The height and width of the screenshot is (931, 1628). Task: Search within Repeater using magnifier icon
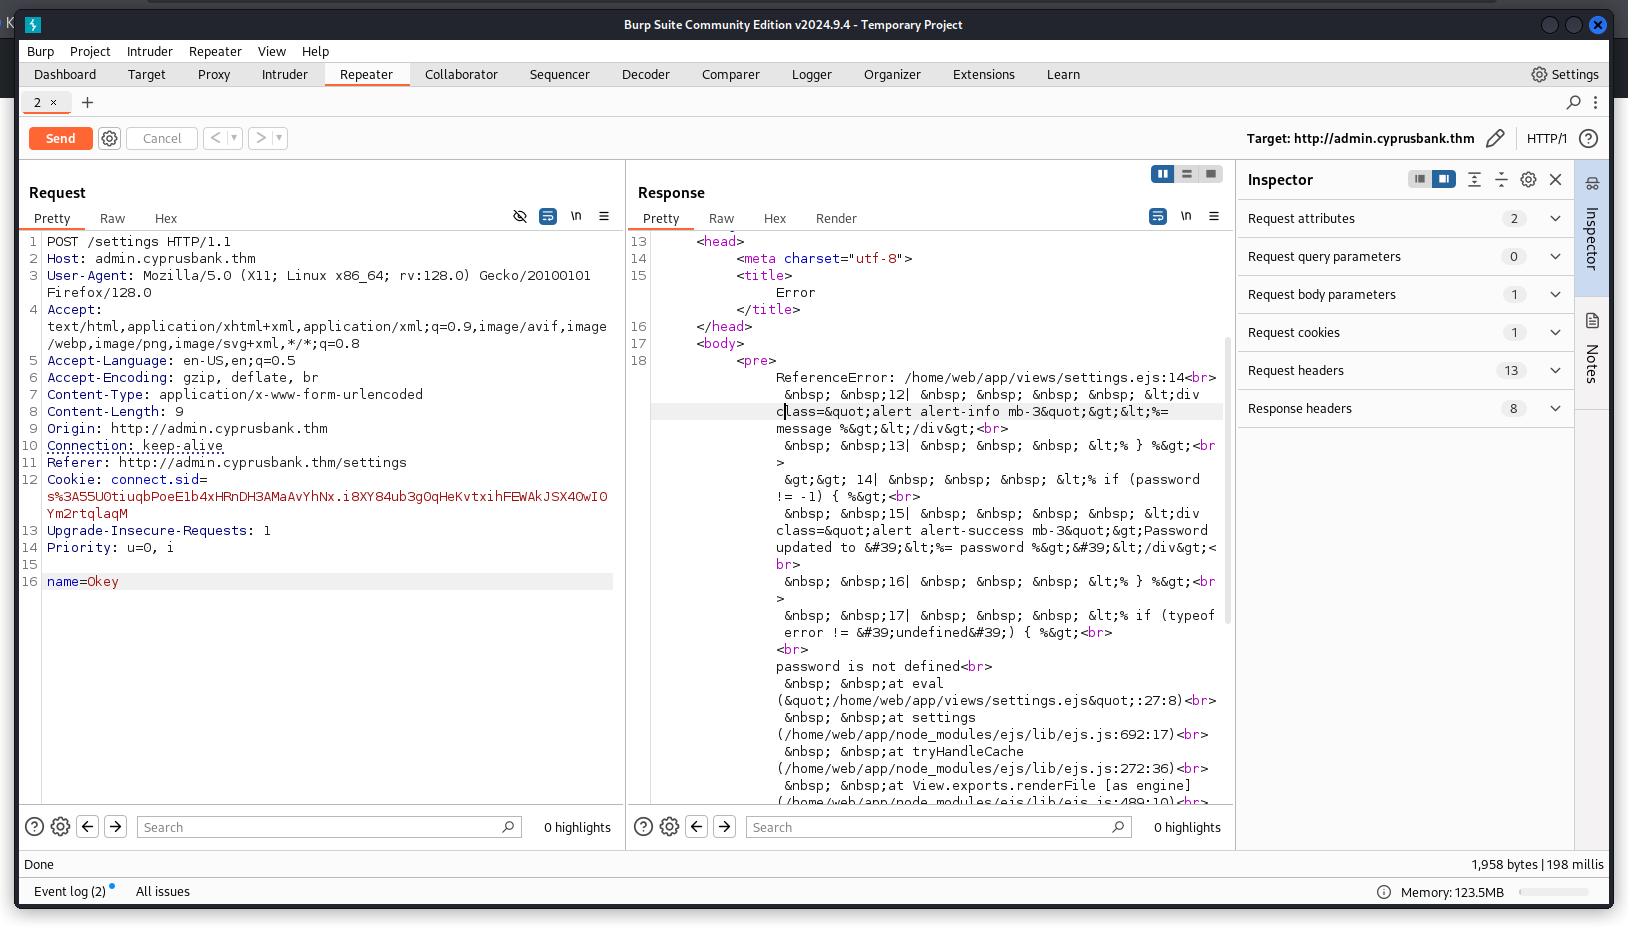pyautogui.click(x=1573, y=102)
